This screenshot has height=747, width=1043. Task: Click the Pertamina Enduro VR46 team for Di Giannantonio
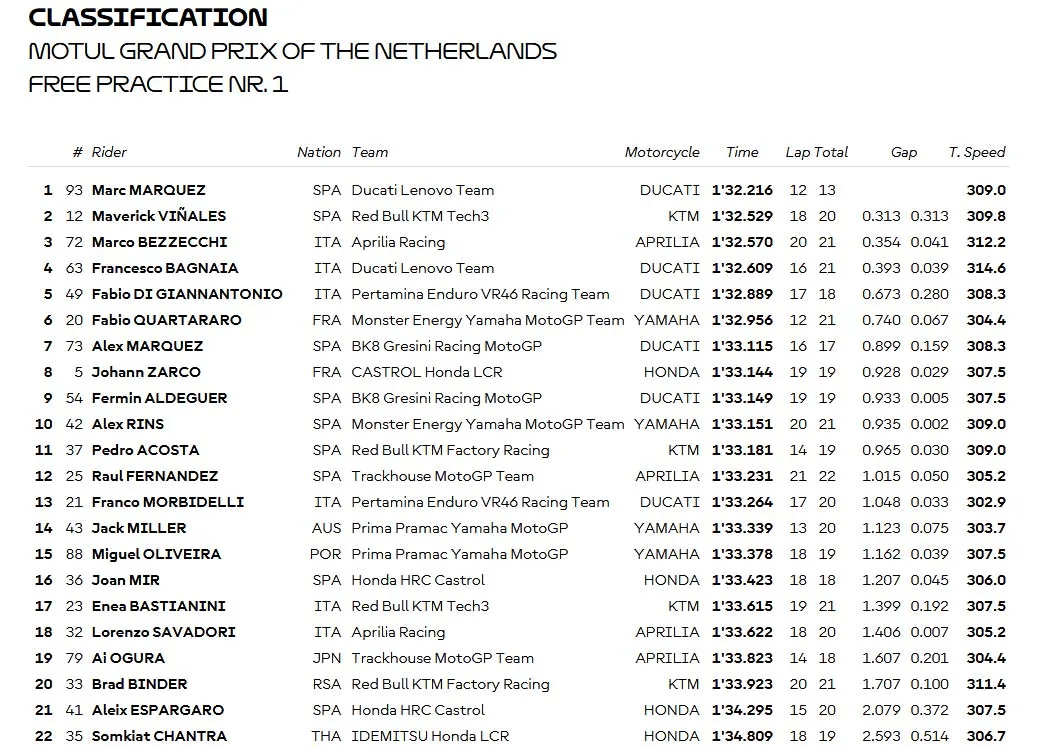pos(480,294)
